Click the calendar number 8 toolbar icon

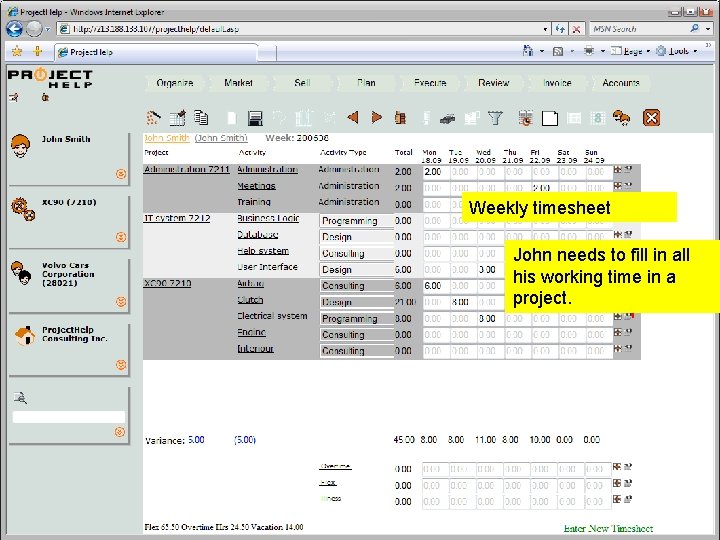tap(597, 118)
